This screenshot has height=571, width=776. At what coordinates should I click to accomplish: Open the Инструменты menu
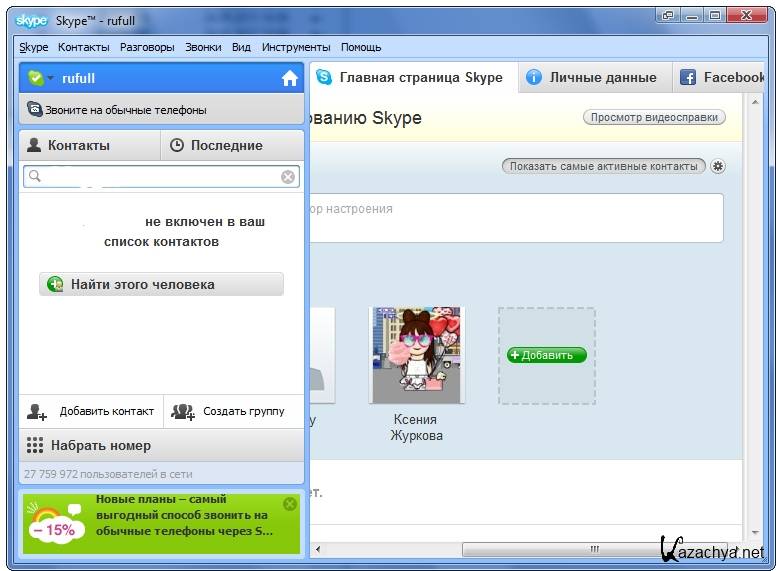click(296, 47)
